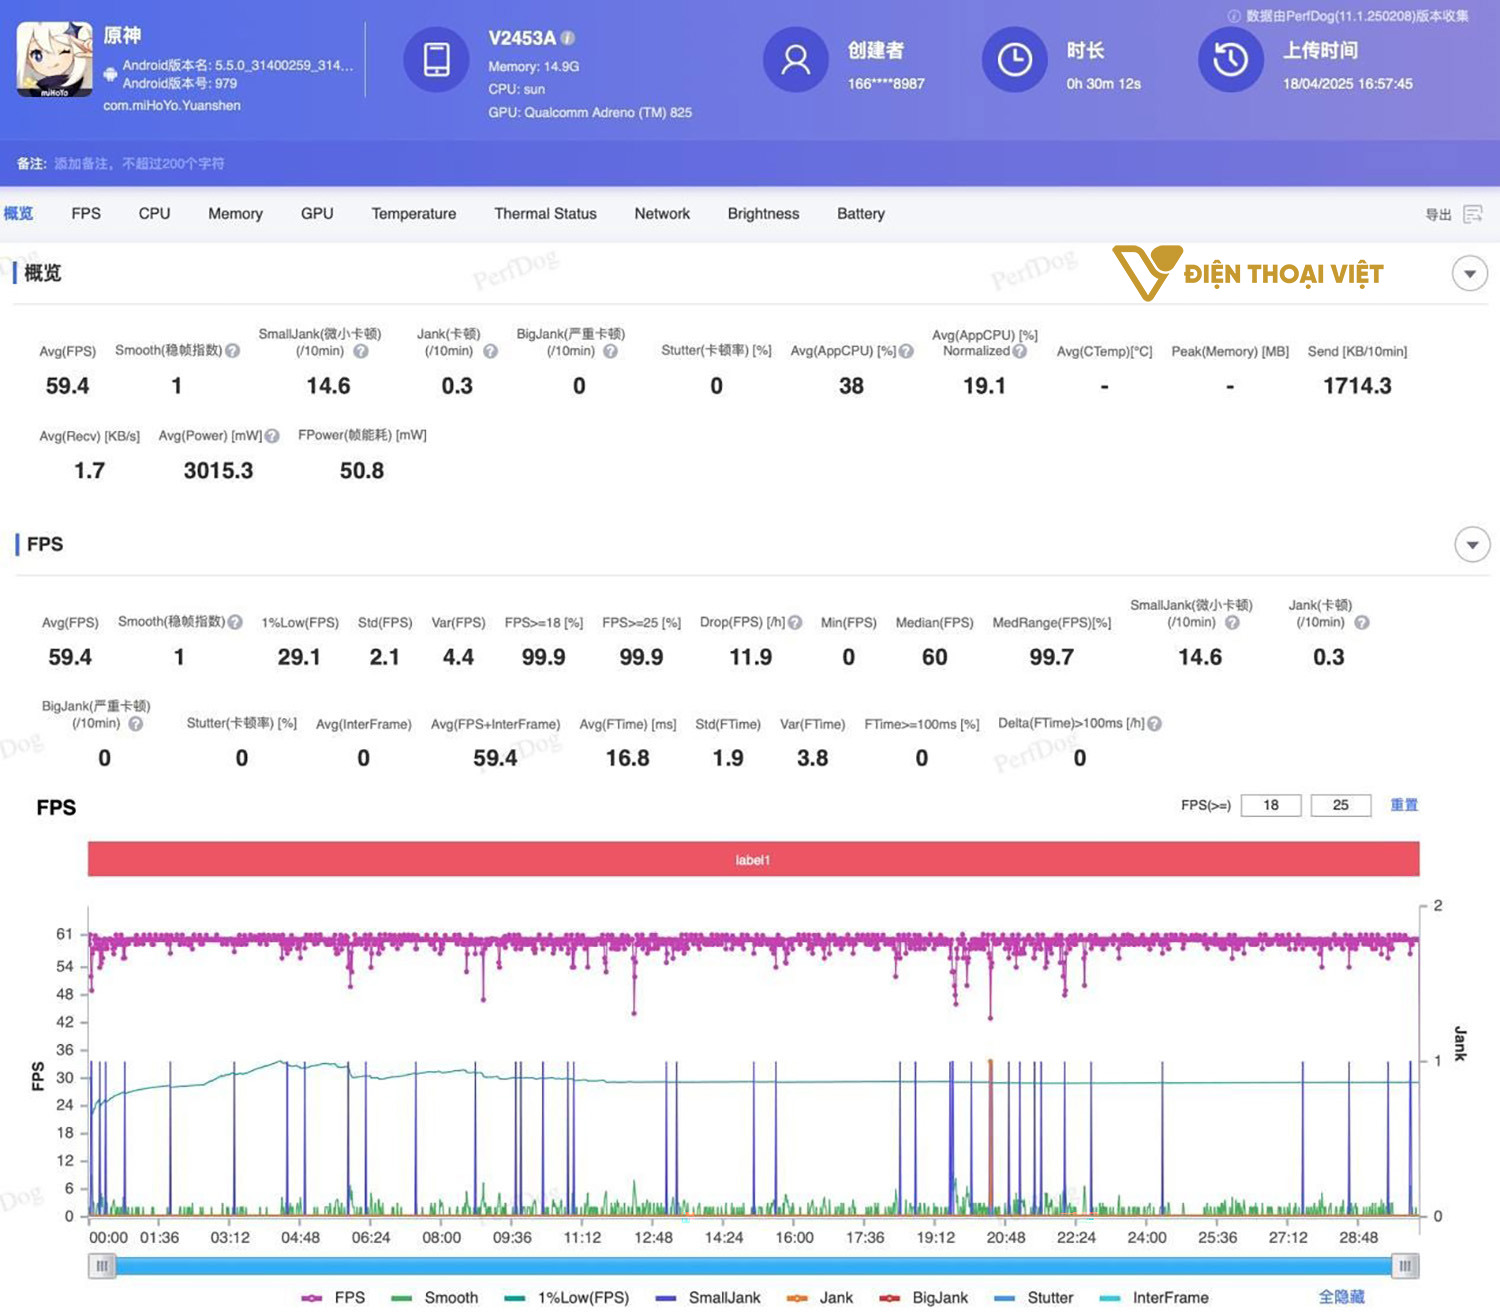Switch to the CPU tab

click(x=153, y=213)
